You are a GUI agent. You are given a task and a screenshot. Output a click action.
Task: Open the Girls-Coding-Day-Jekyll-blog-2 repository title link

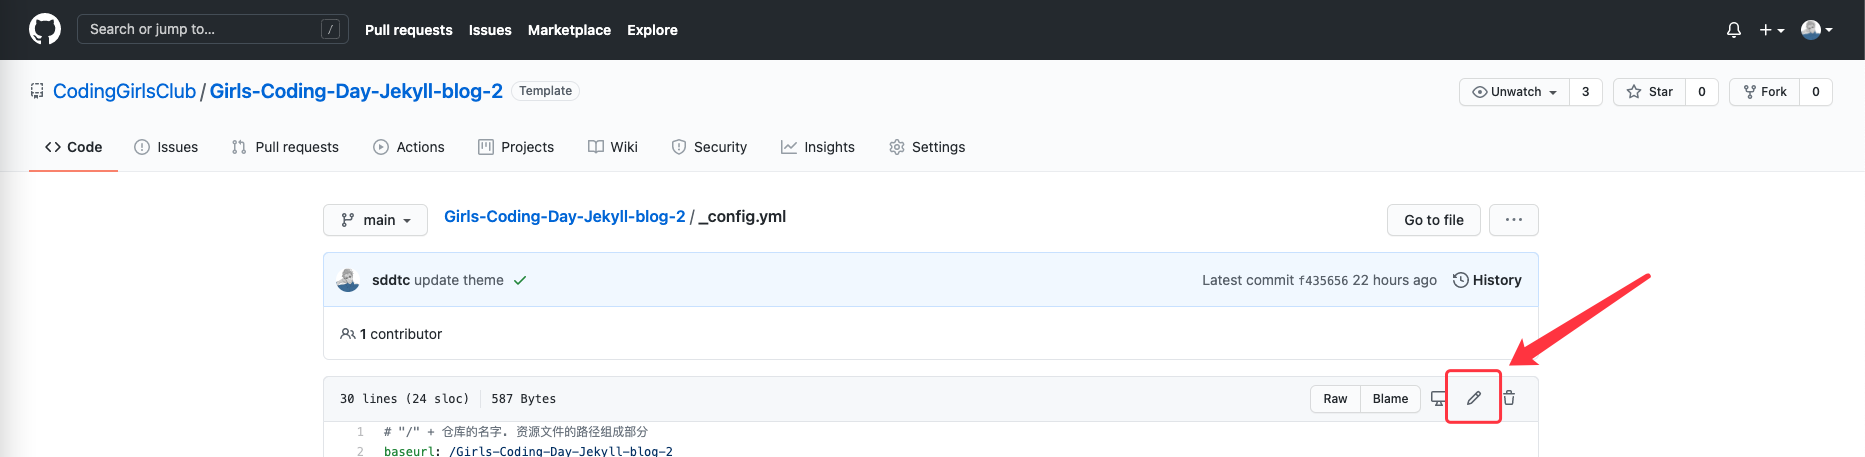coord(356,91)
